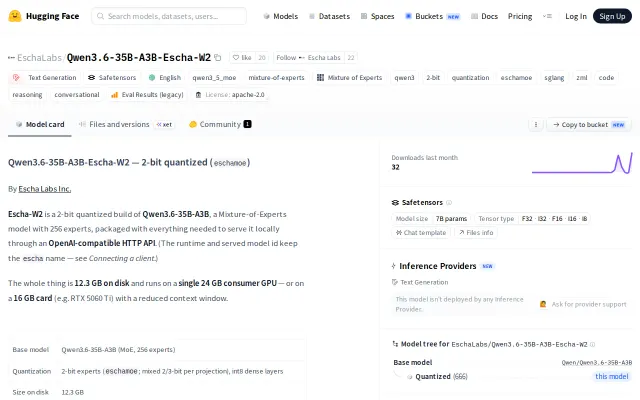Select the conversational tag
This screenshot has width=640, height=400.
[77, 95]
